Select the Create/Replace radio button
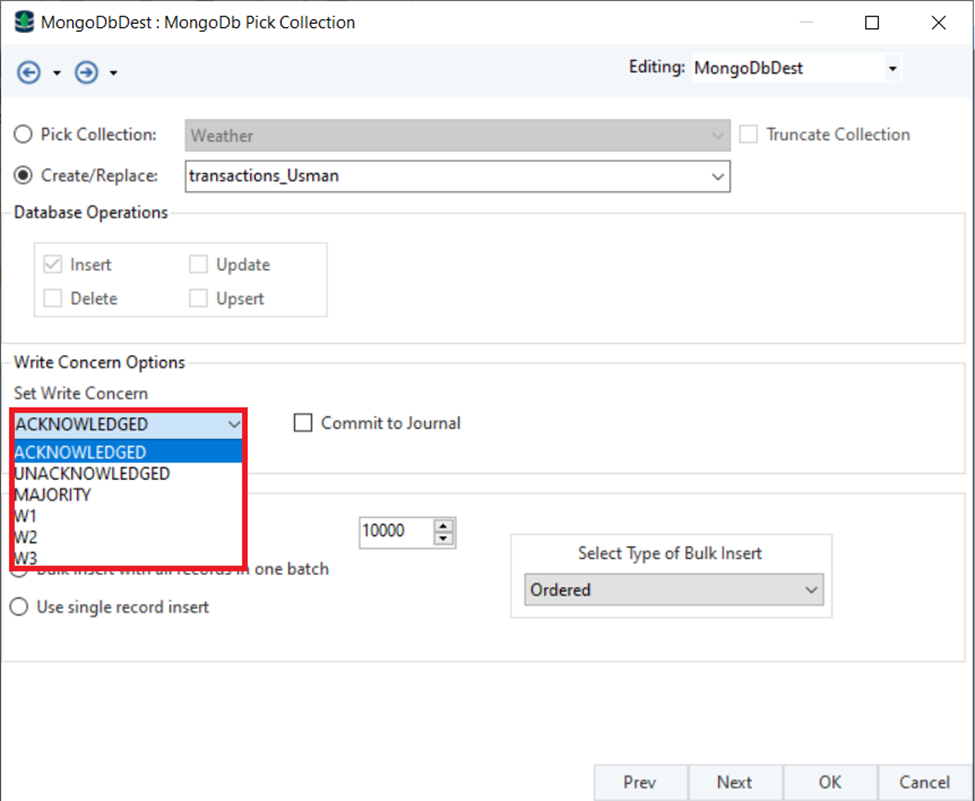This screenshot has height=801, width=975. [x=23, y=175]
